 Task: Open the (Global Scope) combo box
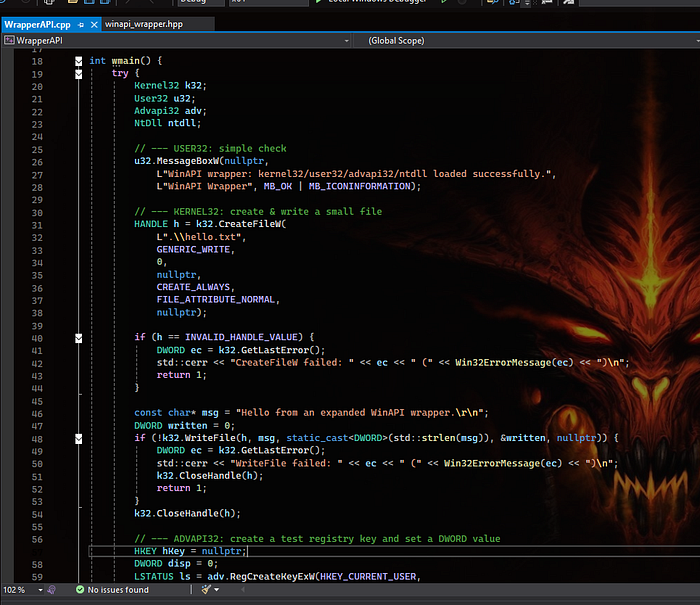pos(527,41)
